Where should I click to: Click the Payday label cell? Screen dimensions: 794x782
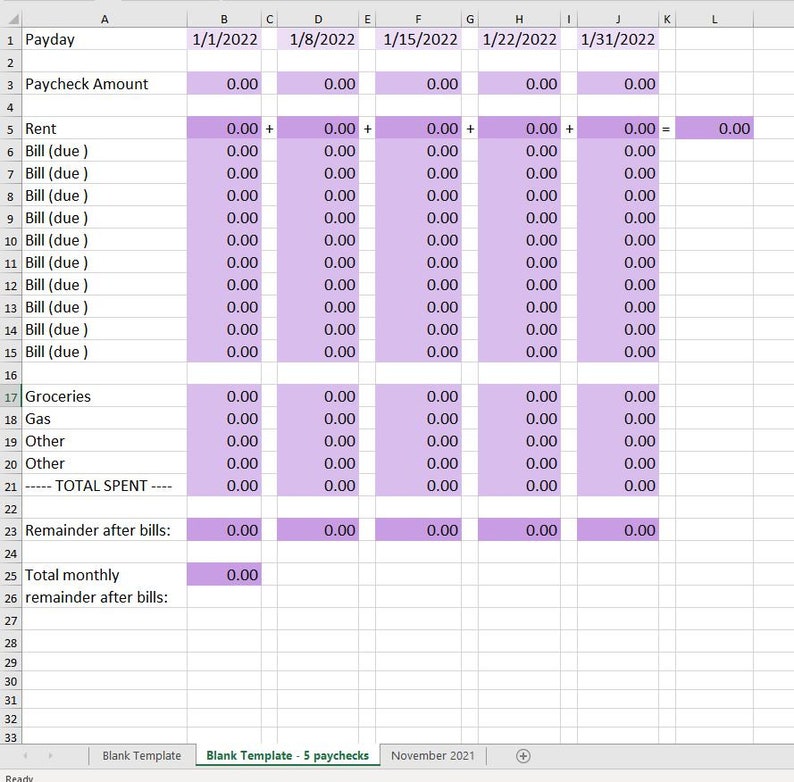click(104, 40)
